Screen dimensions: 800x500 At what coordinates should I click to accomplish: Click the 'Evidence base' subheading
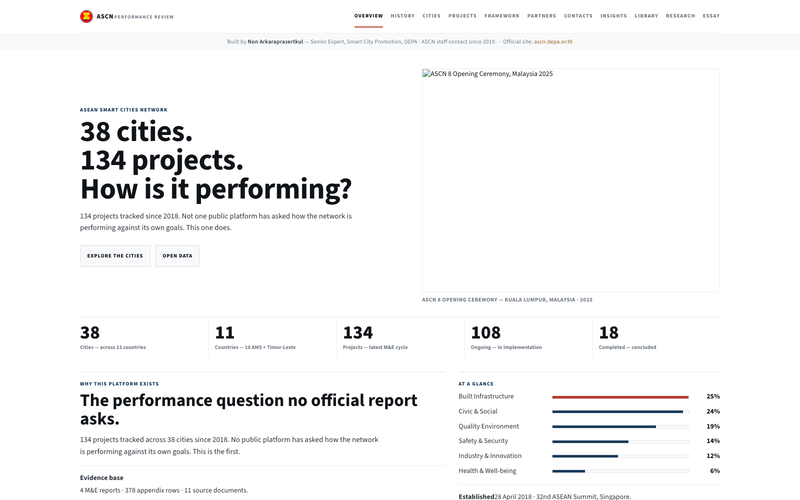(x=102, y=478)
